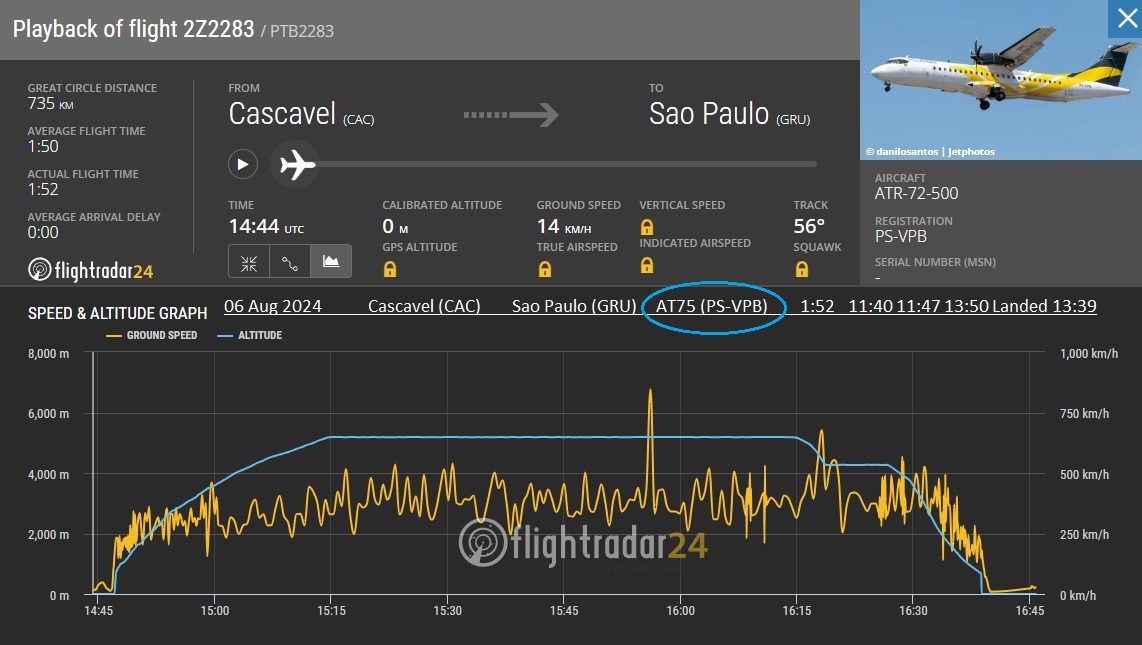Toggle the speed & altitude graph icon
1142x645 pixels.
click(330, 262)
